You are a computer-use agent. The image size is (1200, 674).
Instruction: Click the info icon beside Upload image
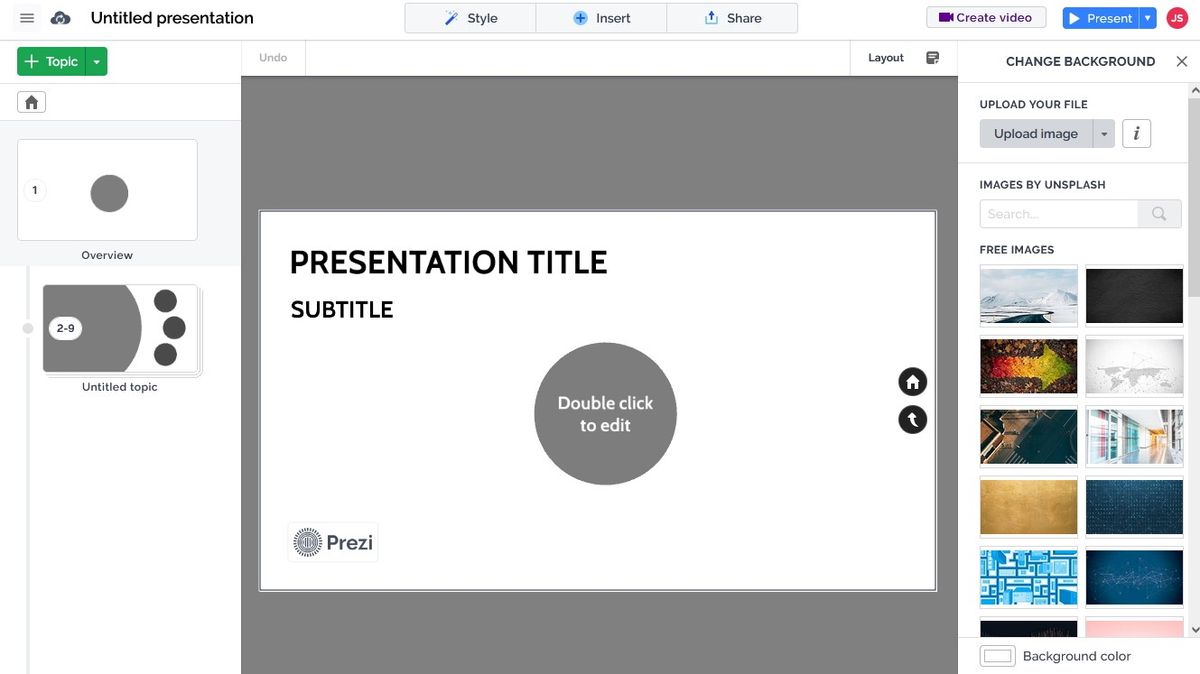pos(1136,132)
